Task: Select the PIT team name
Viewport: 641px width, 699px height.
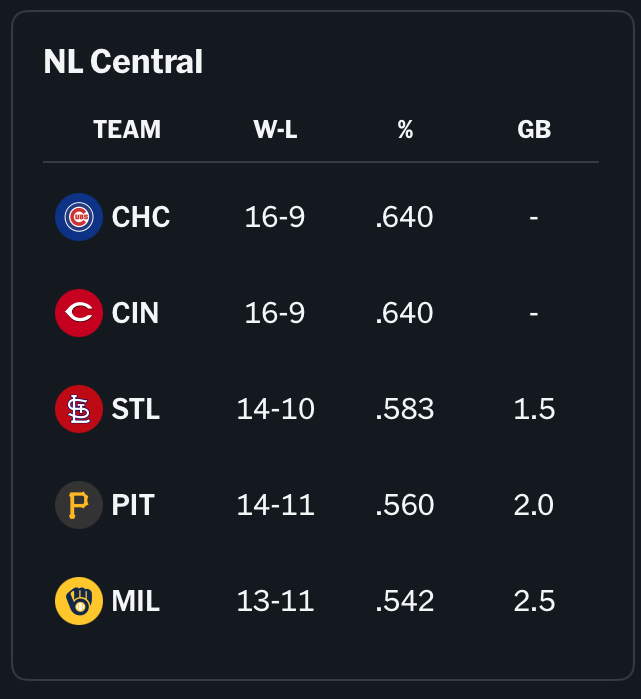Action: 133,505
